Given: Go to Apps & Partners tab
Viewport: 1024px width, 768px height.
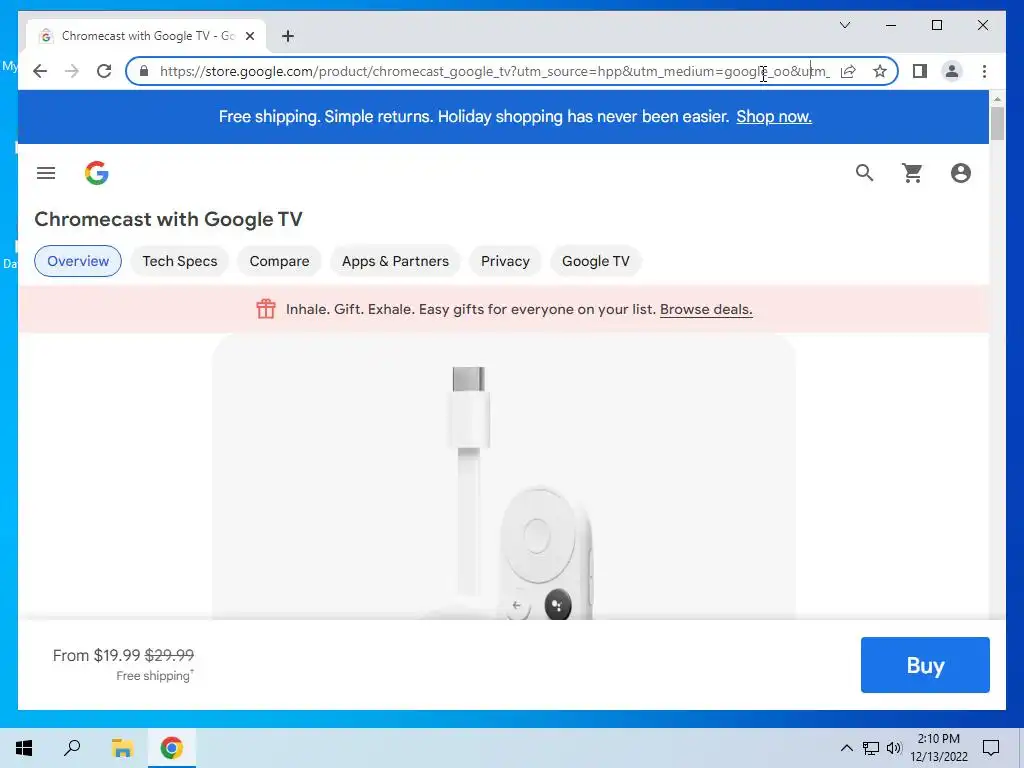Looking at the screenshot, I should 395,261.
